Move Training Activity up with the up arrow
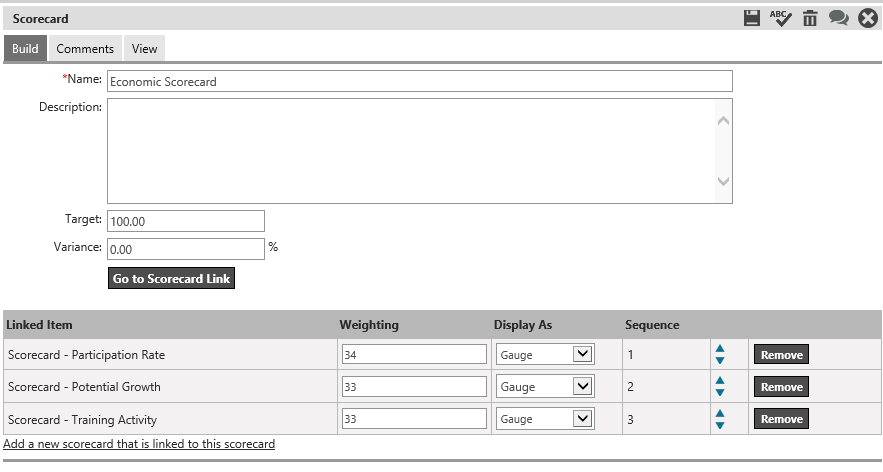883x472 pixels. pyautogui.click(x=720, y=413)
